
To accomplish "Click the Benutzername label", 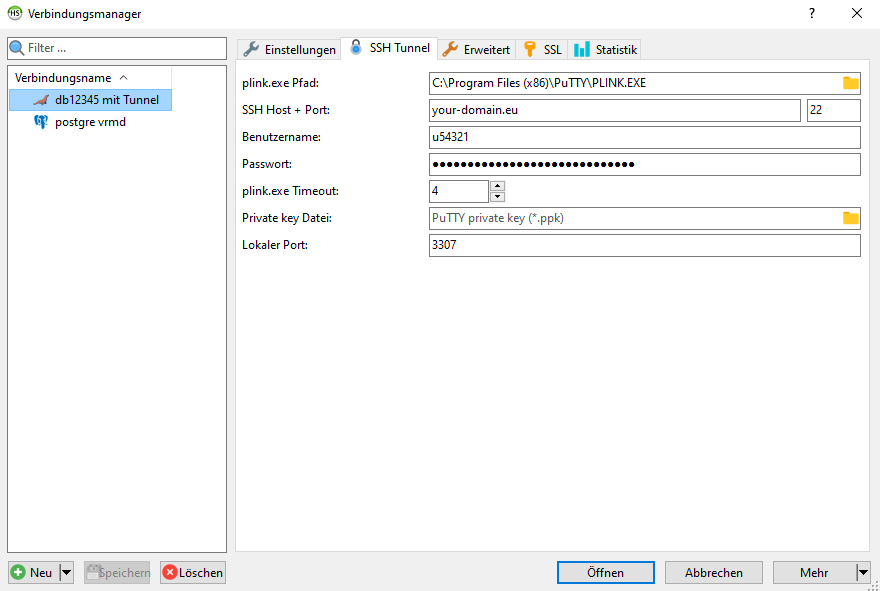I will click(x=281, y=137).
